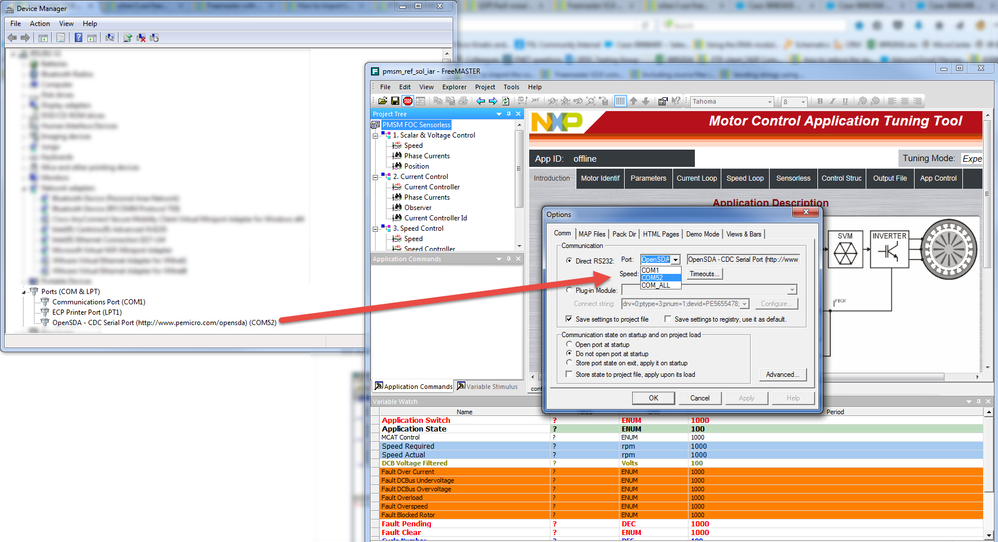Select Do not open port at startup
998x542 pixels.
[x=569, y=353]
